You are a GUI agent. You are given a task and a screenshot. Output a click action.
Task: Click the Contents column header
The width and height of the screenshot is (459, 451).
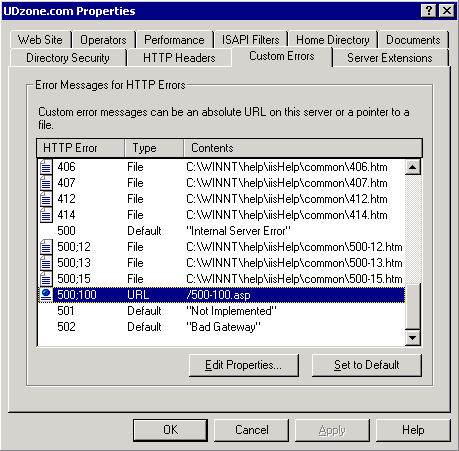pyautogui.click(x=303, y=148)
